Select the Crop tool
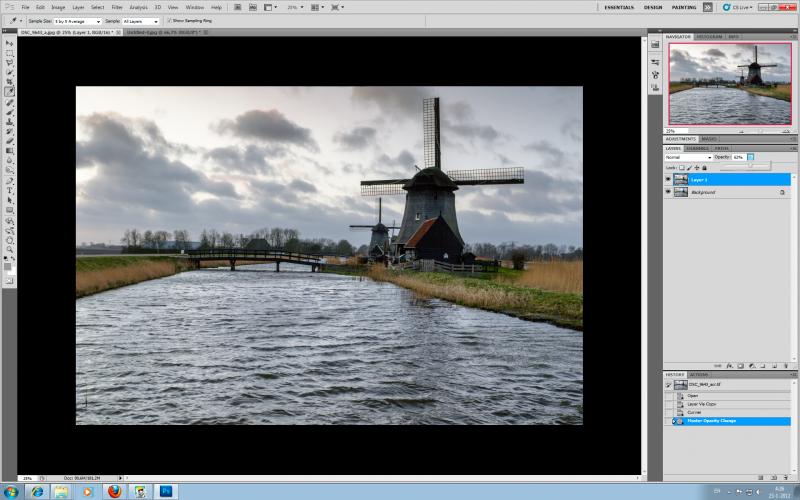This screenshot has width=800, height=500. point(9,82)
